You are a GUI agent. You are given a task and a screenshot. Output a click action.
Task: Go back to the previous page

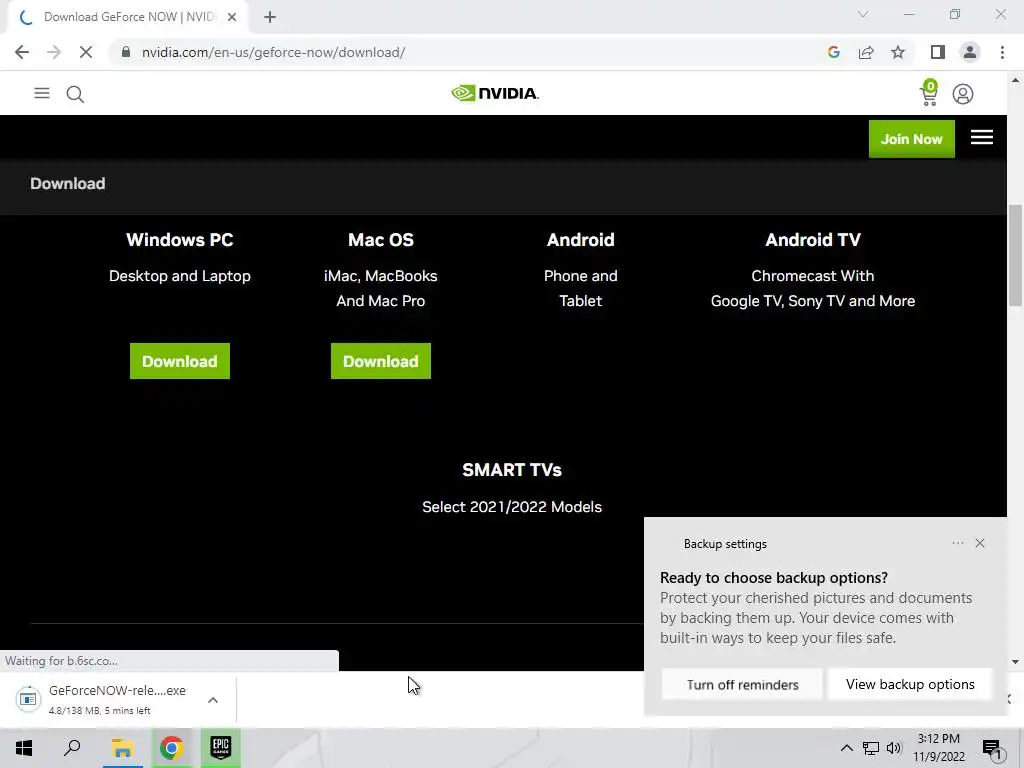(x=22, y=52)
